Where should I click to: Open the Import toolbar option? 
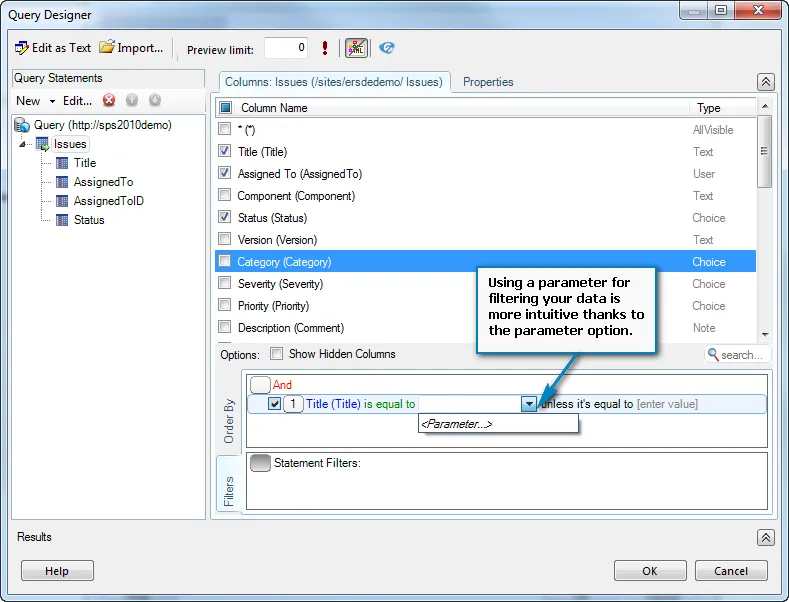click(131, 48)
